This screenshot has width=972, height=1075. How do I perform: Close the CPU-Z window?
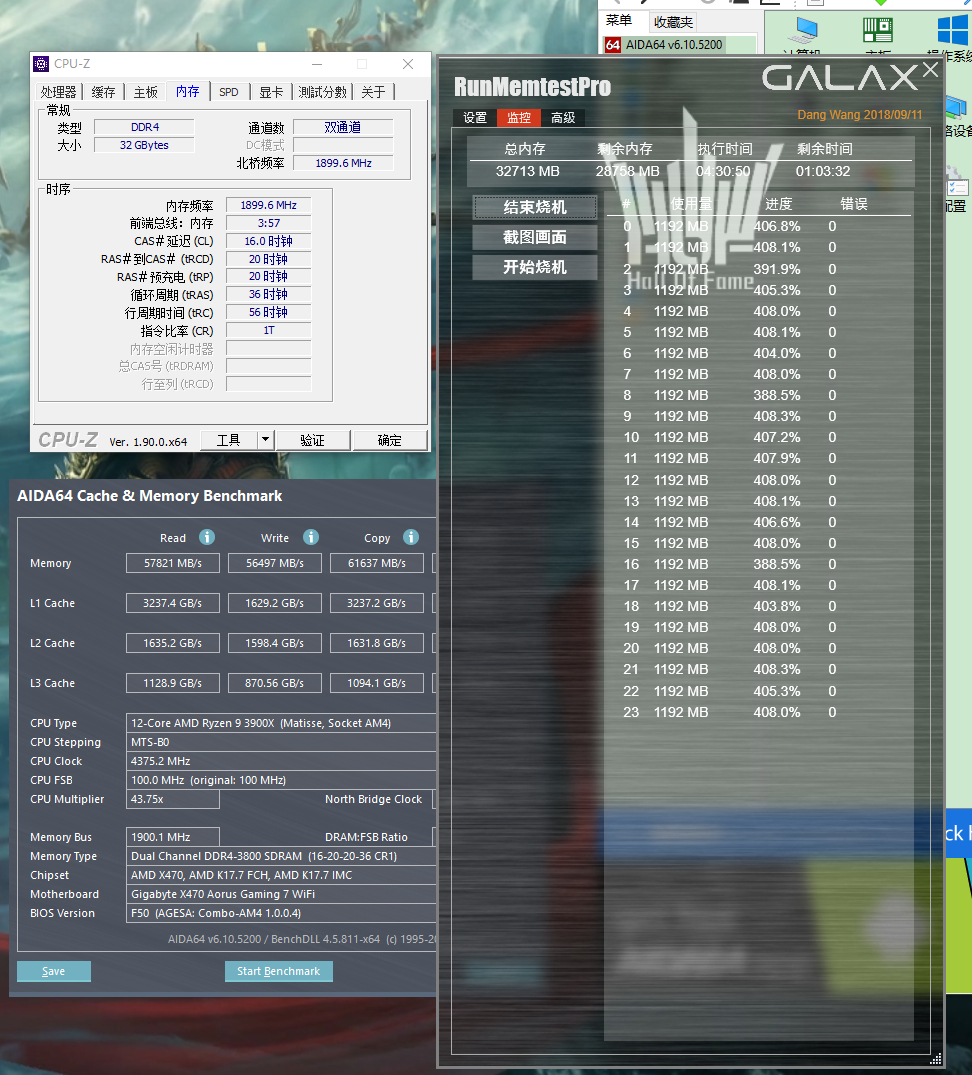[x=408, y=64]
